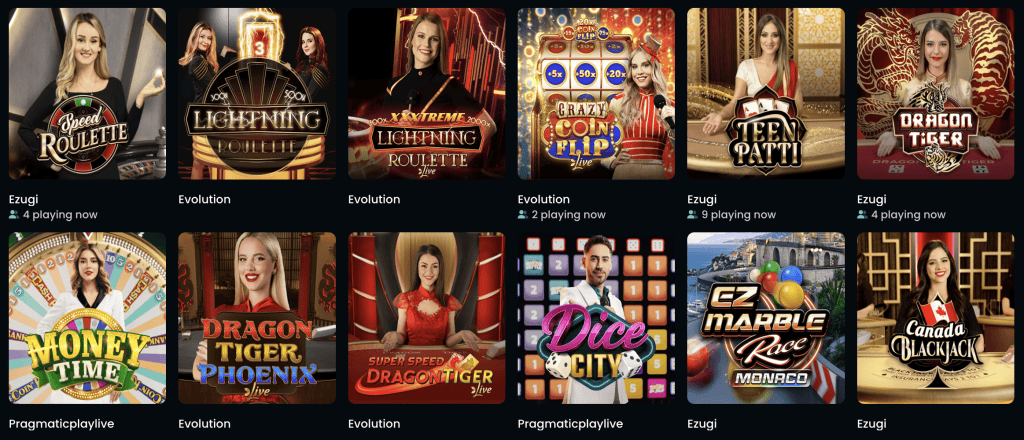
Task: Open the Dice City game thumbnail
Action: pos(596,318)
